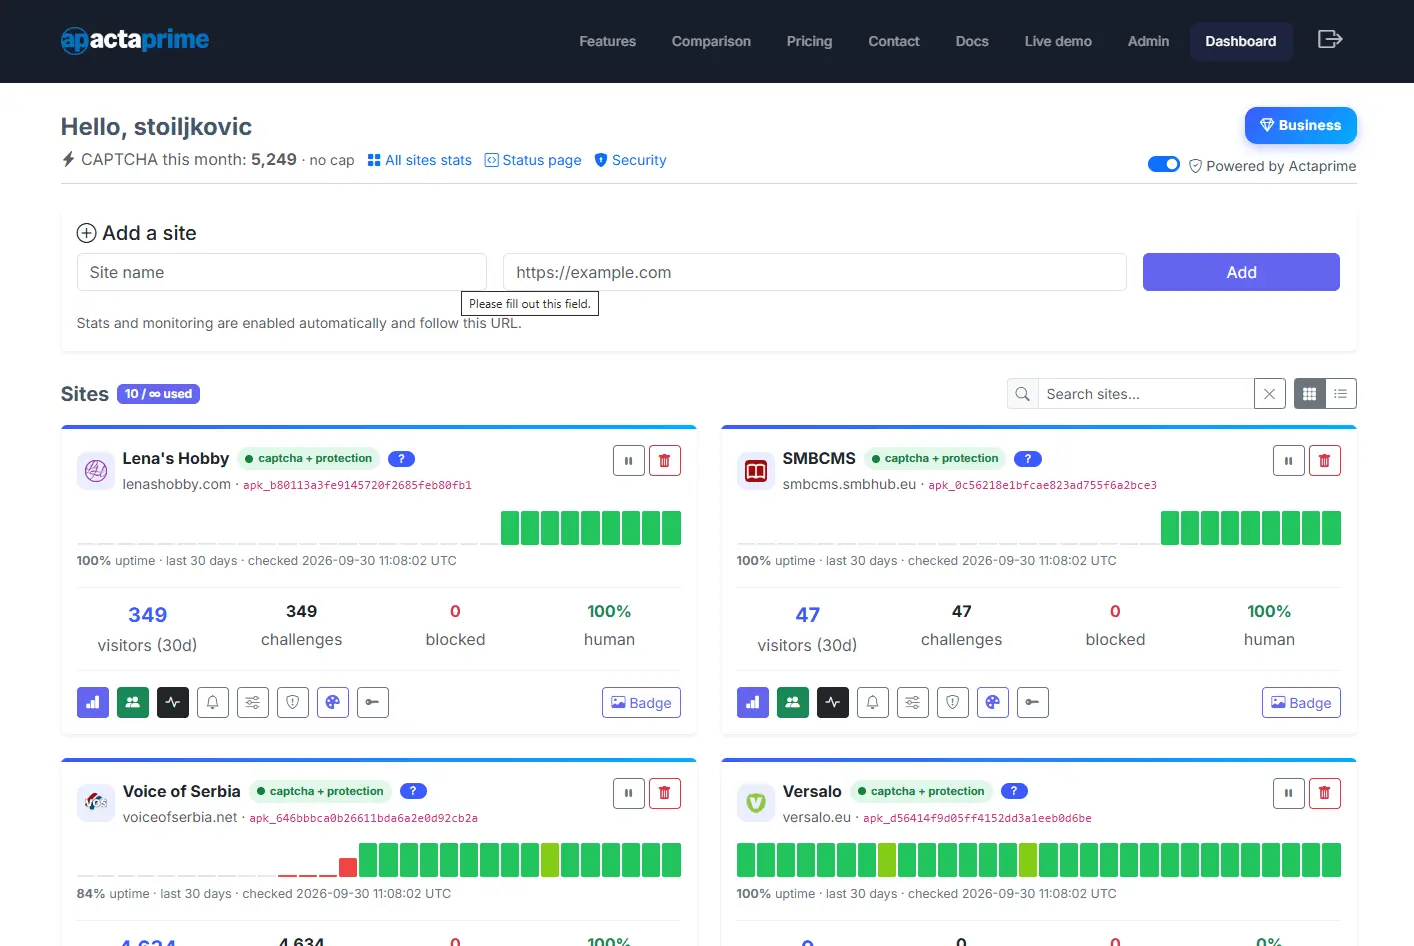
Task: Click the Business plan button
Action: [x=1301, y=125]
